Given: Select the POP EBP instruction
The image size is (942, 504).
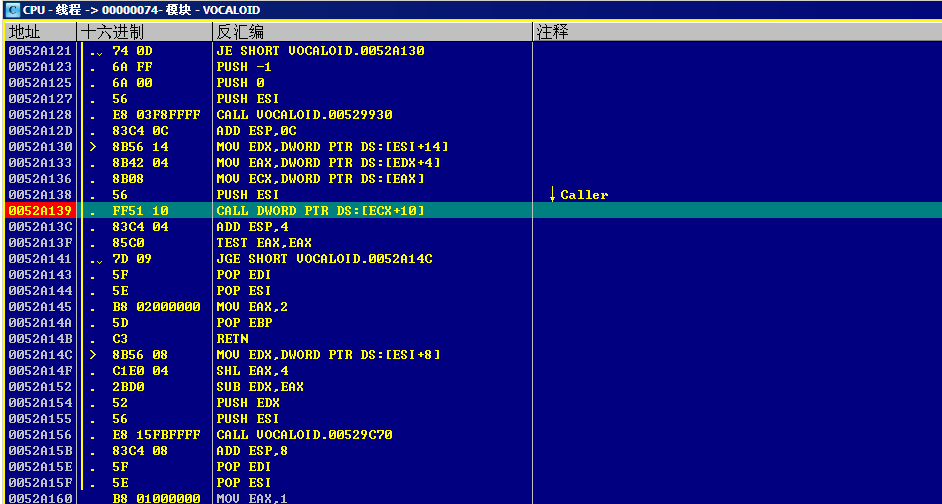Looking at the screenshot, I should coord(244,323).
